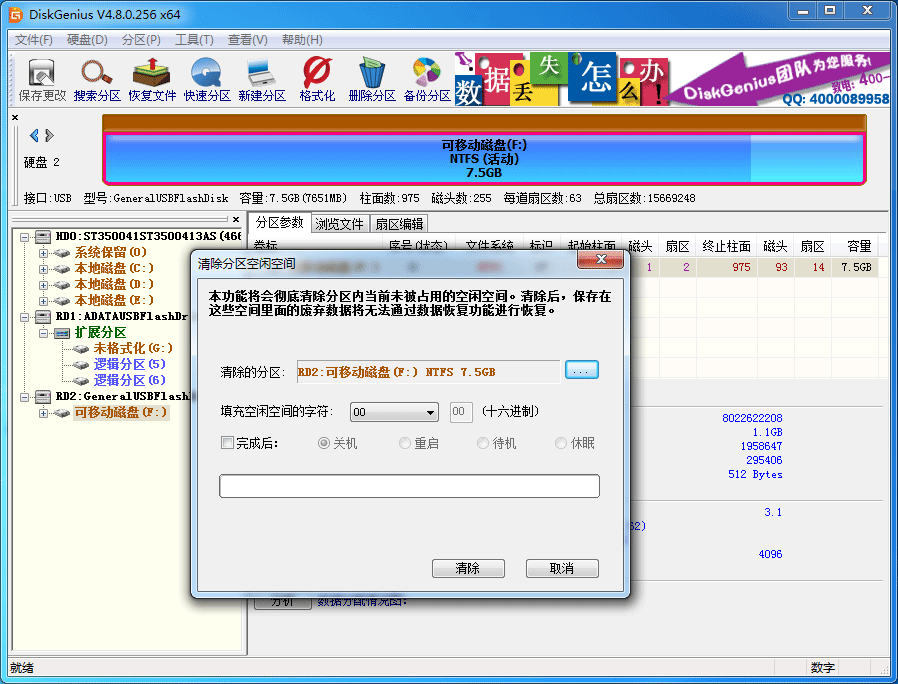Open 备份分区 from the toolbar
Image resolution: width=898 pixels, height=684 pixels.
point(427,79)
